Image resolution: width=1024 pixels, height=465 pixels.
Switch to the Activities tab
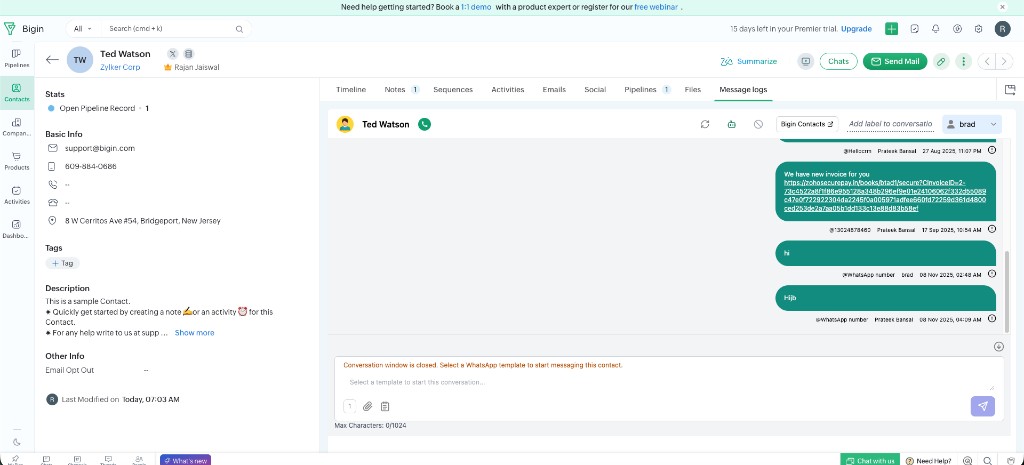[x=507, y=89]
